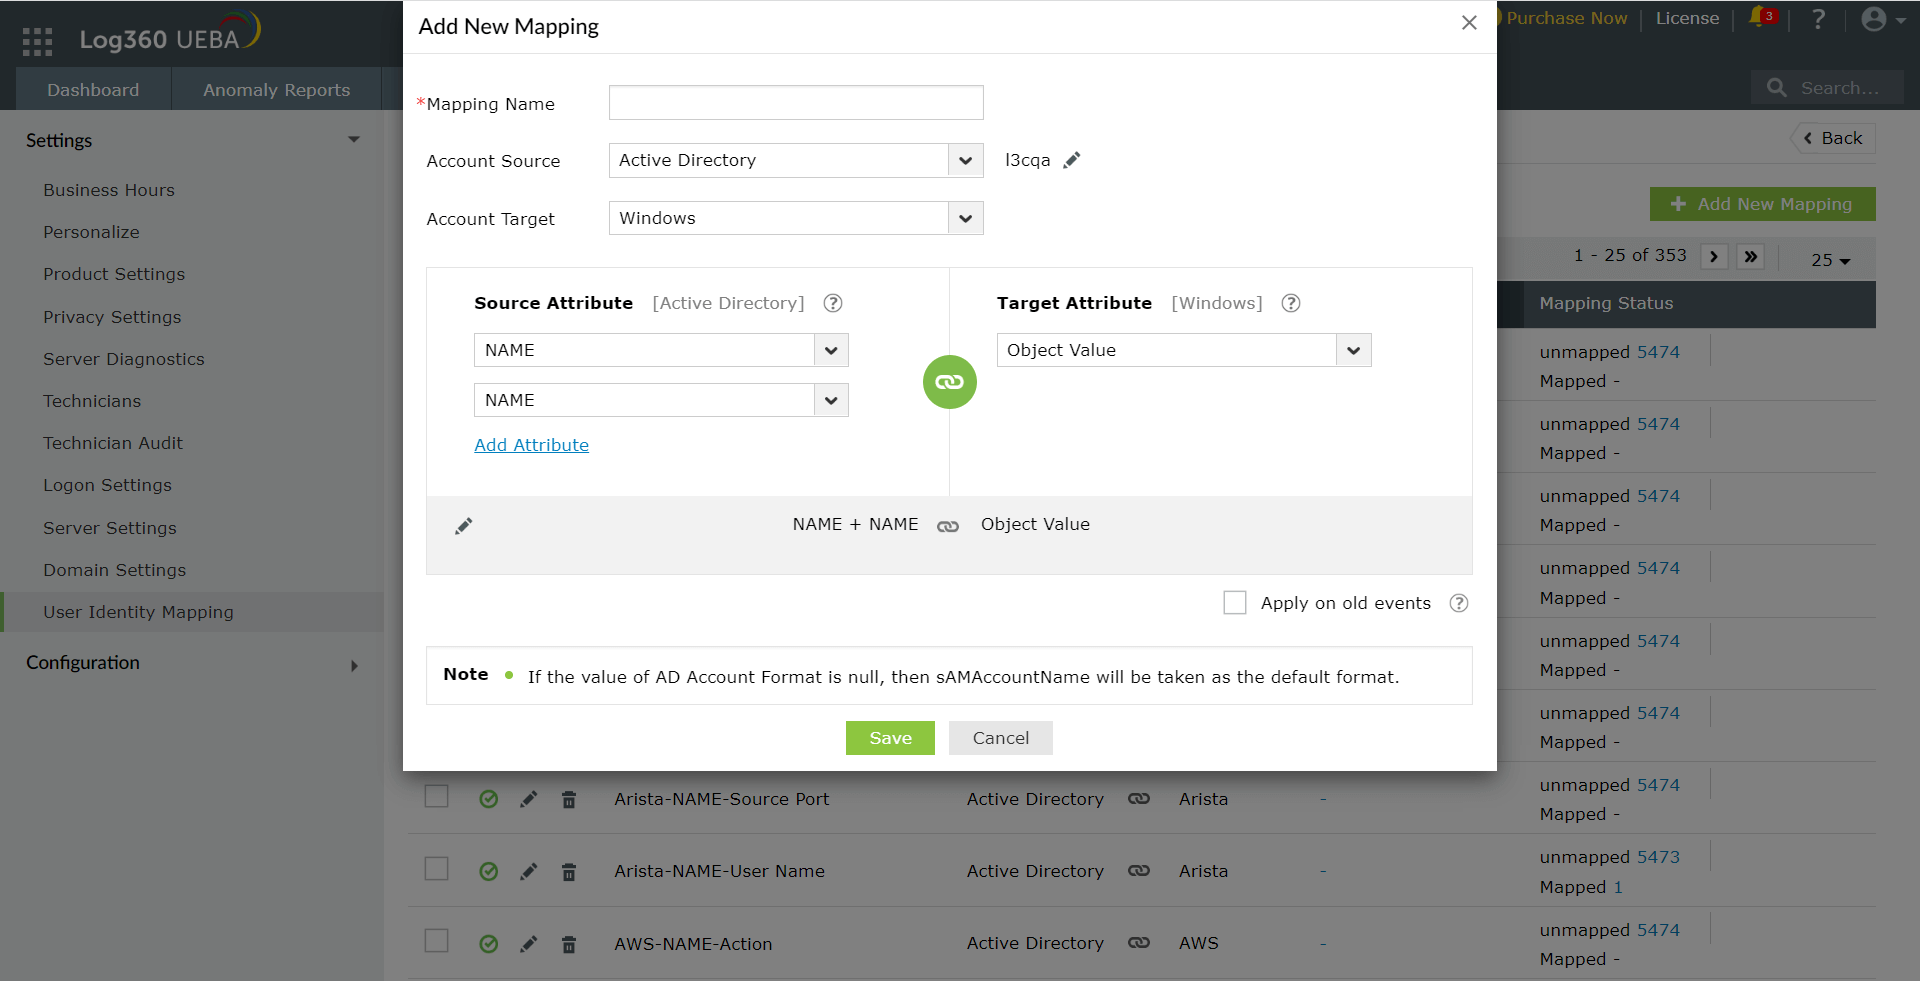Click the apps grid icon top-left

tap(36, 40)
